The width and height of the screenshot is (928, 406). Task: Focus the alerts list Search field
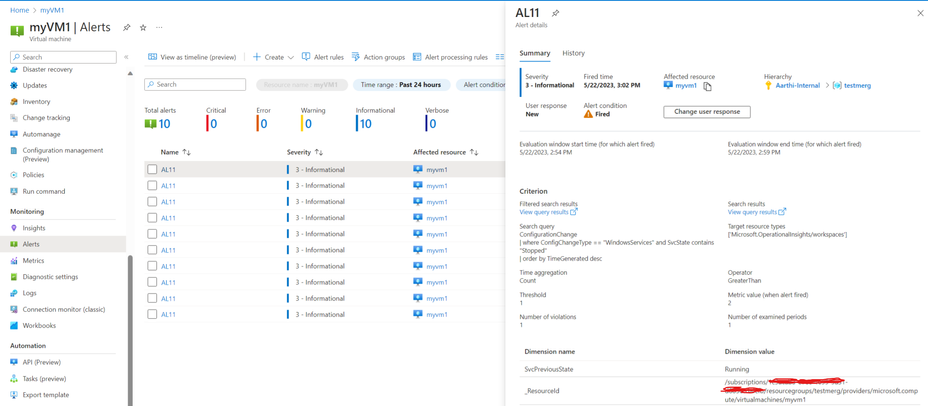pos(195,85)
